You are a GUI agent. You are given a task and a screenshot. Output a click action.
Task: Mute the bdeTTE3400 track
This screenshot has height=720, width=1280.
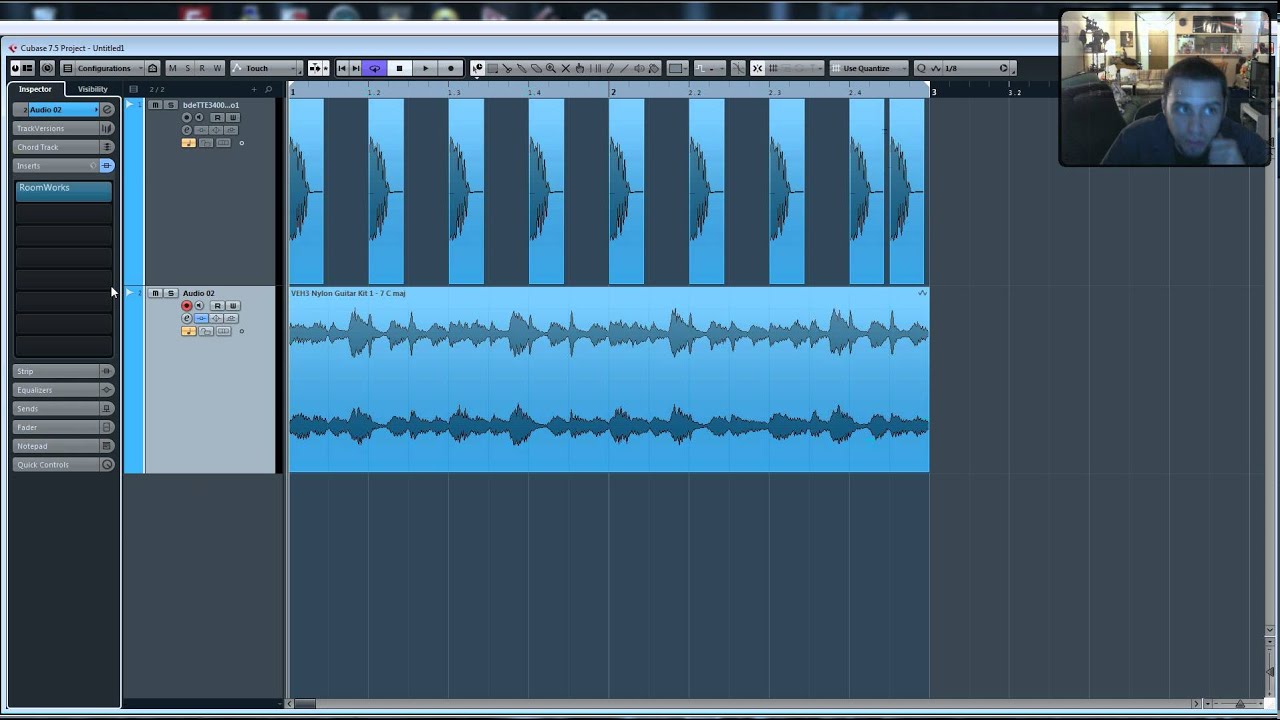point(155,105)
